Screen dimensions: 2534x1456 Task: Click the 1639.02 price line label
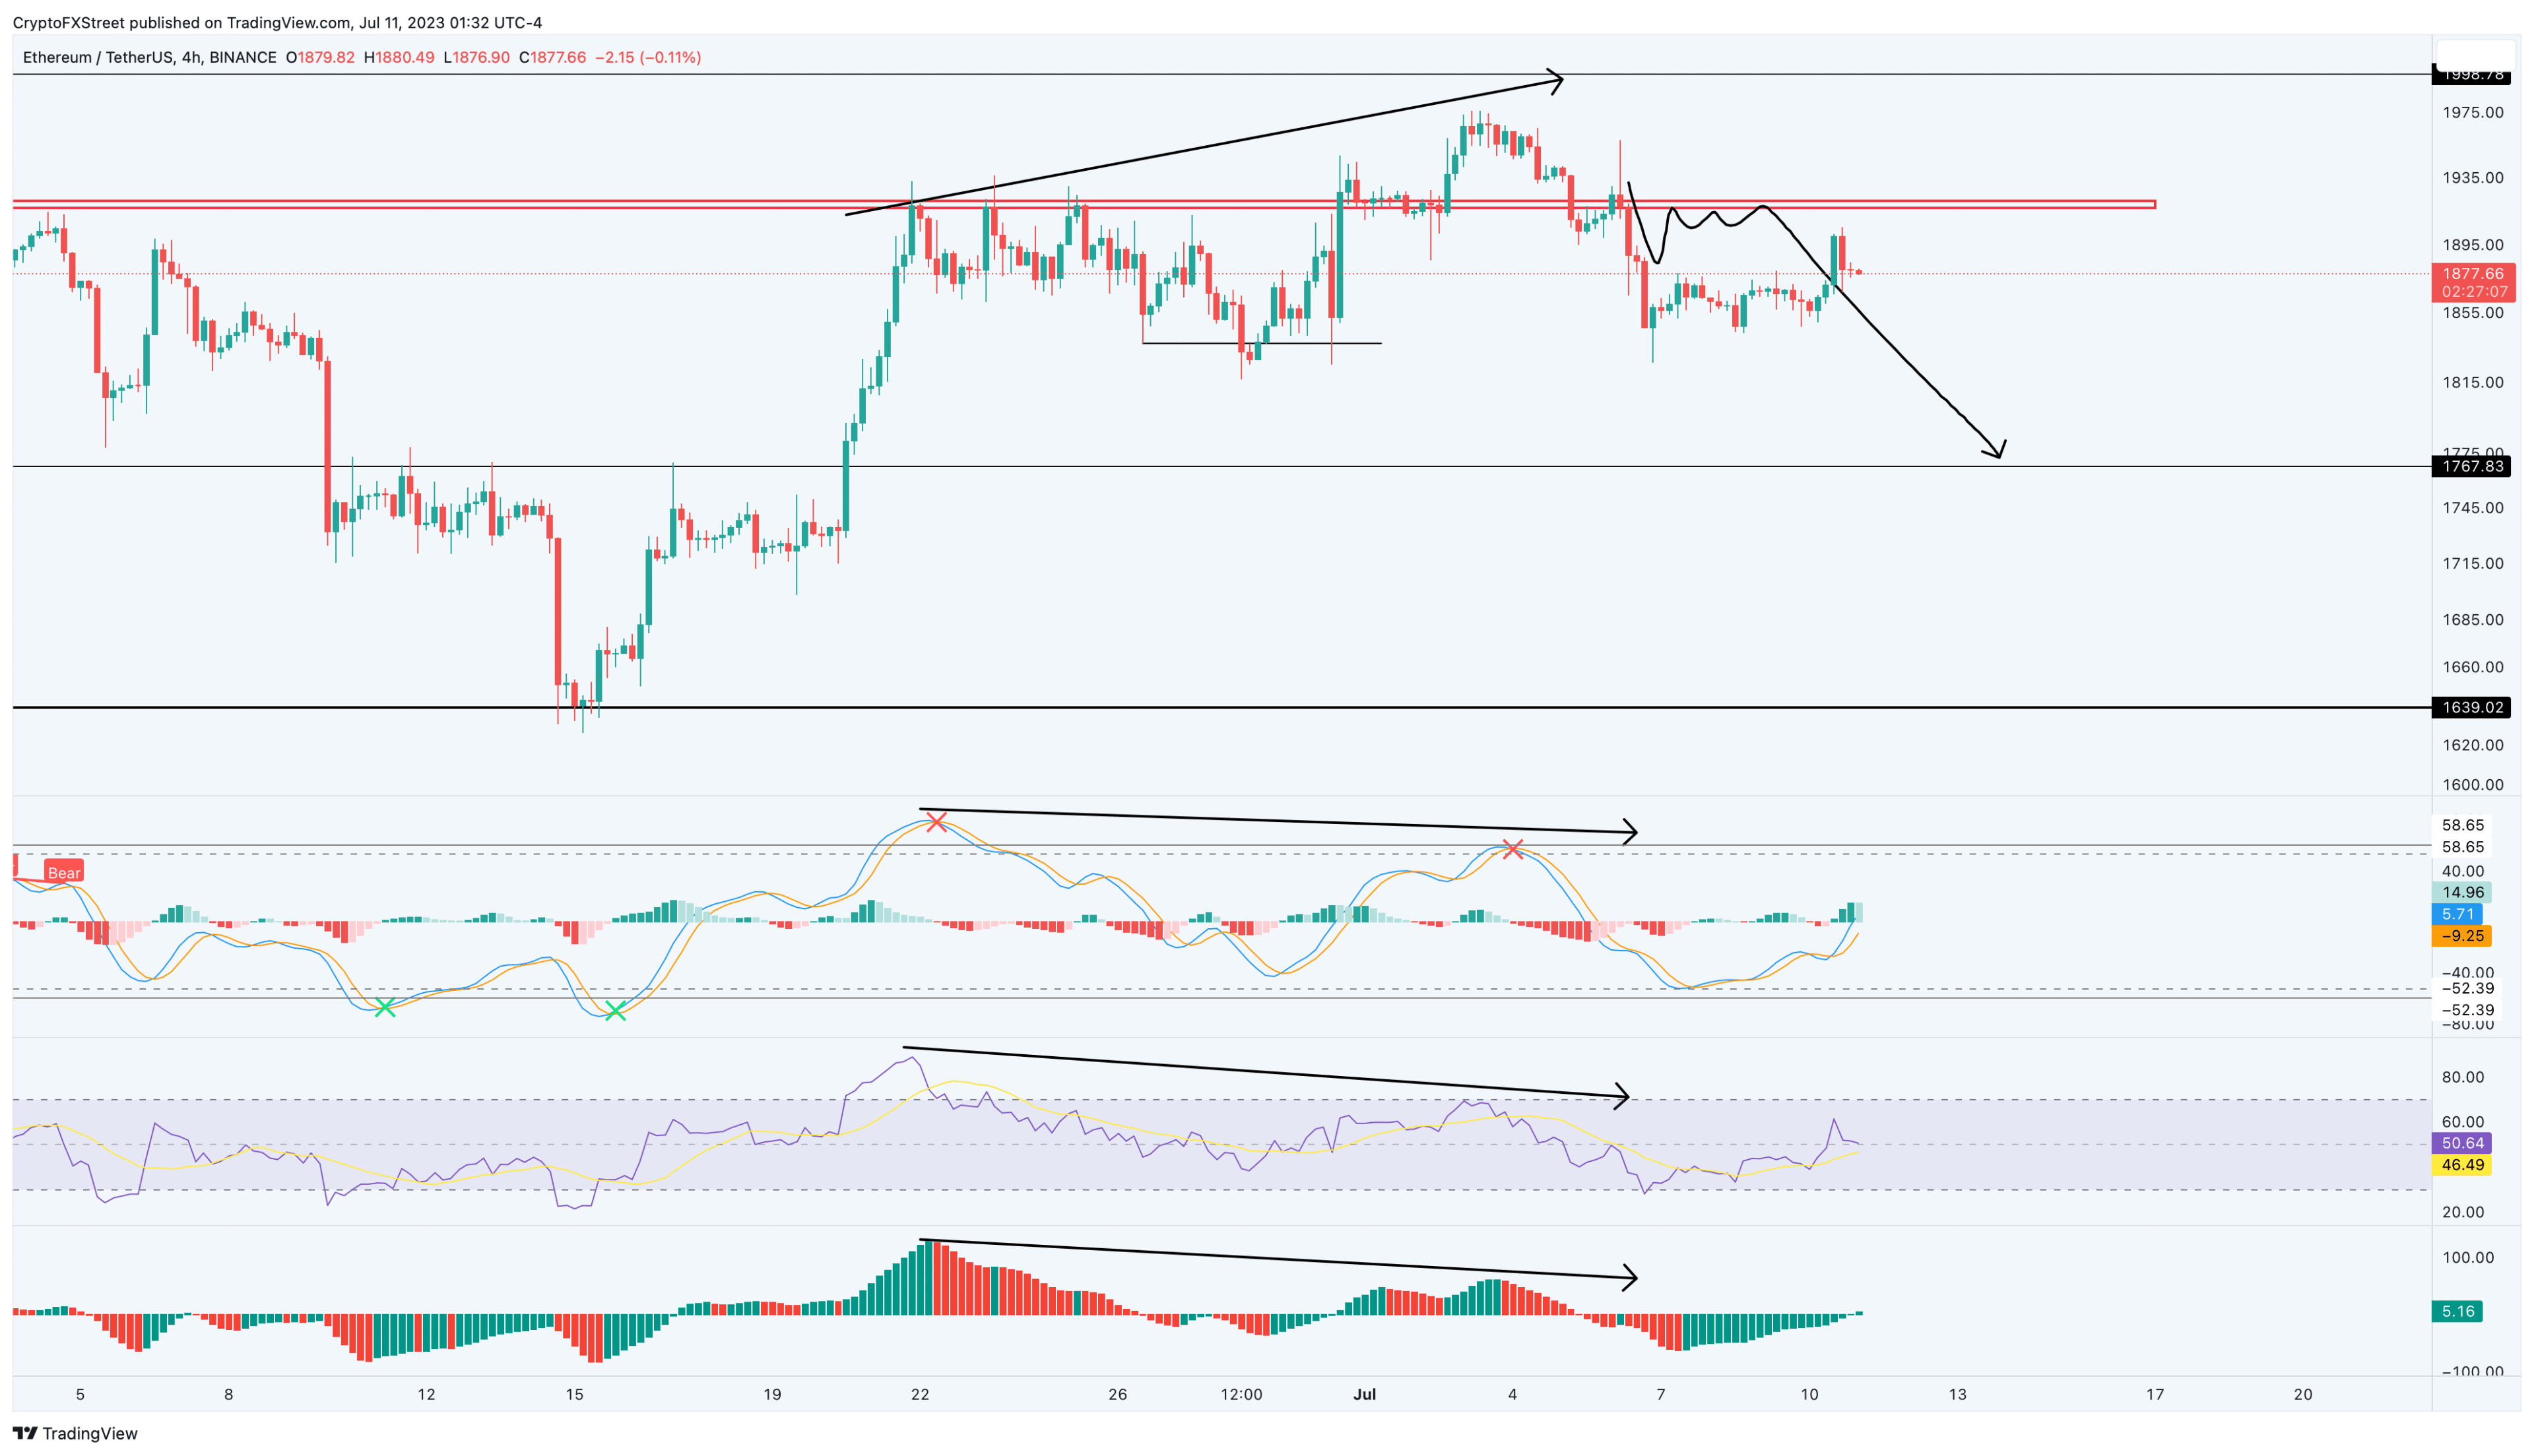click(x=2472, y=707)
